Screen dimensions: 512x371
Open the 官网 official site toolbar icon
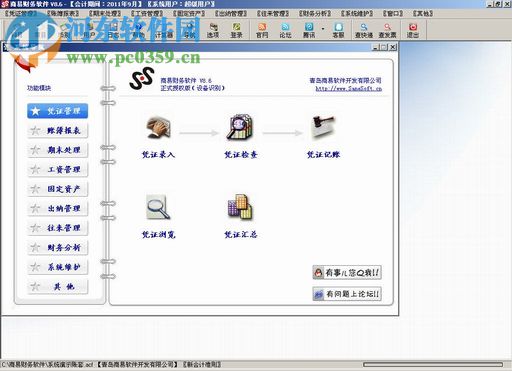[262, 30]
